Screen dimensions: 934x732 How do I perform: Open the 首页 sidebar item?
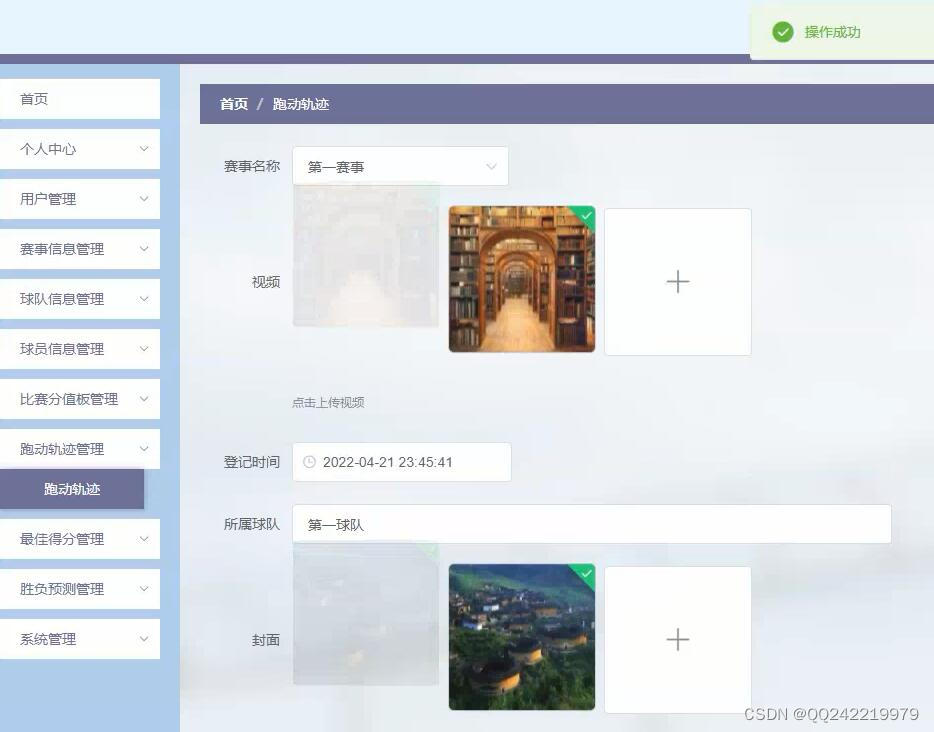(x=80, y=99)
